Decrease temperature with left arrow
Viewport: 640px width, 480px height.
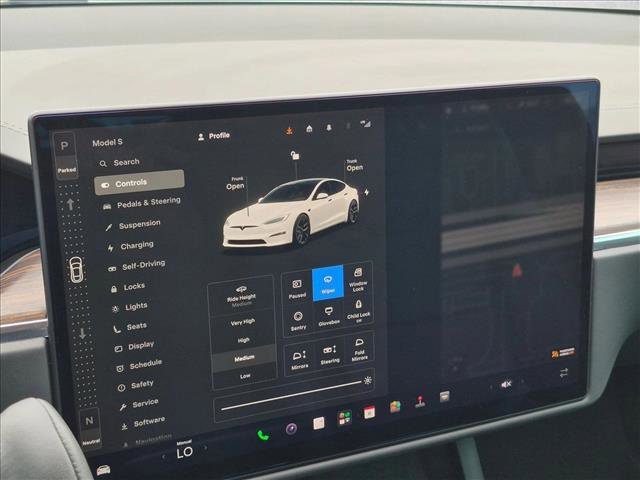[x=164, y=458]
